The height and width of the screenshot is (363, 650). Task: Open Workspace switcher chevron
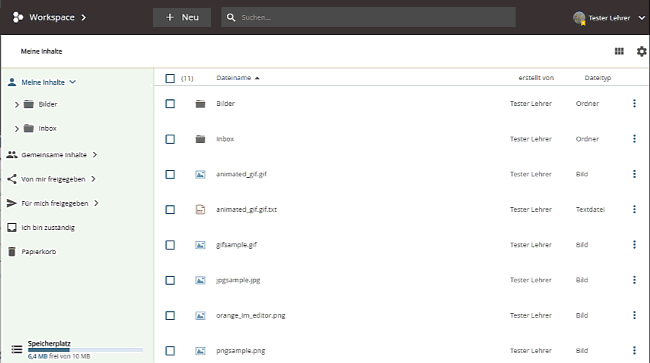pyautogui.click(x=84, y=17)
